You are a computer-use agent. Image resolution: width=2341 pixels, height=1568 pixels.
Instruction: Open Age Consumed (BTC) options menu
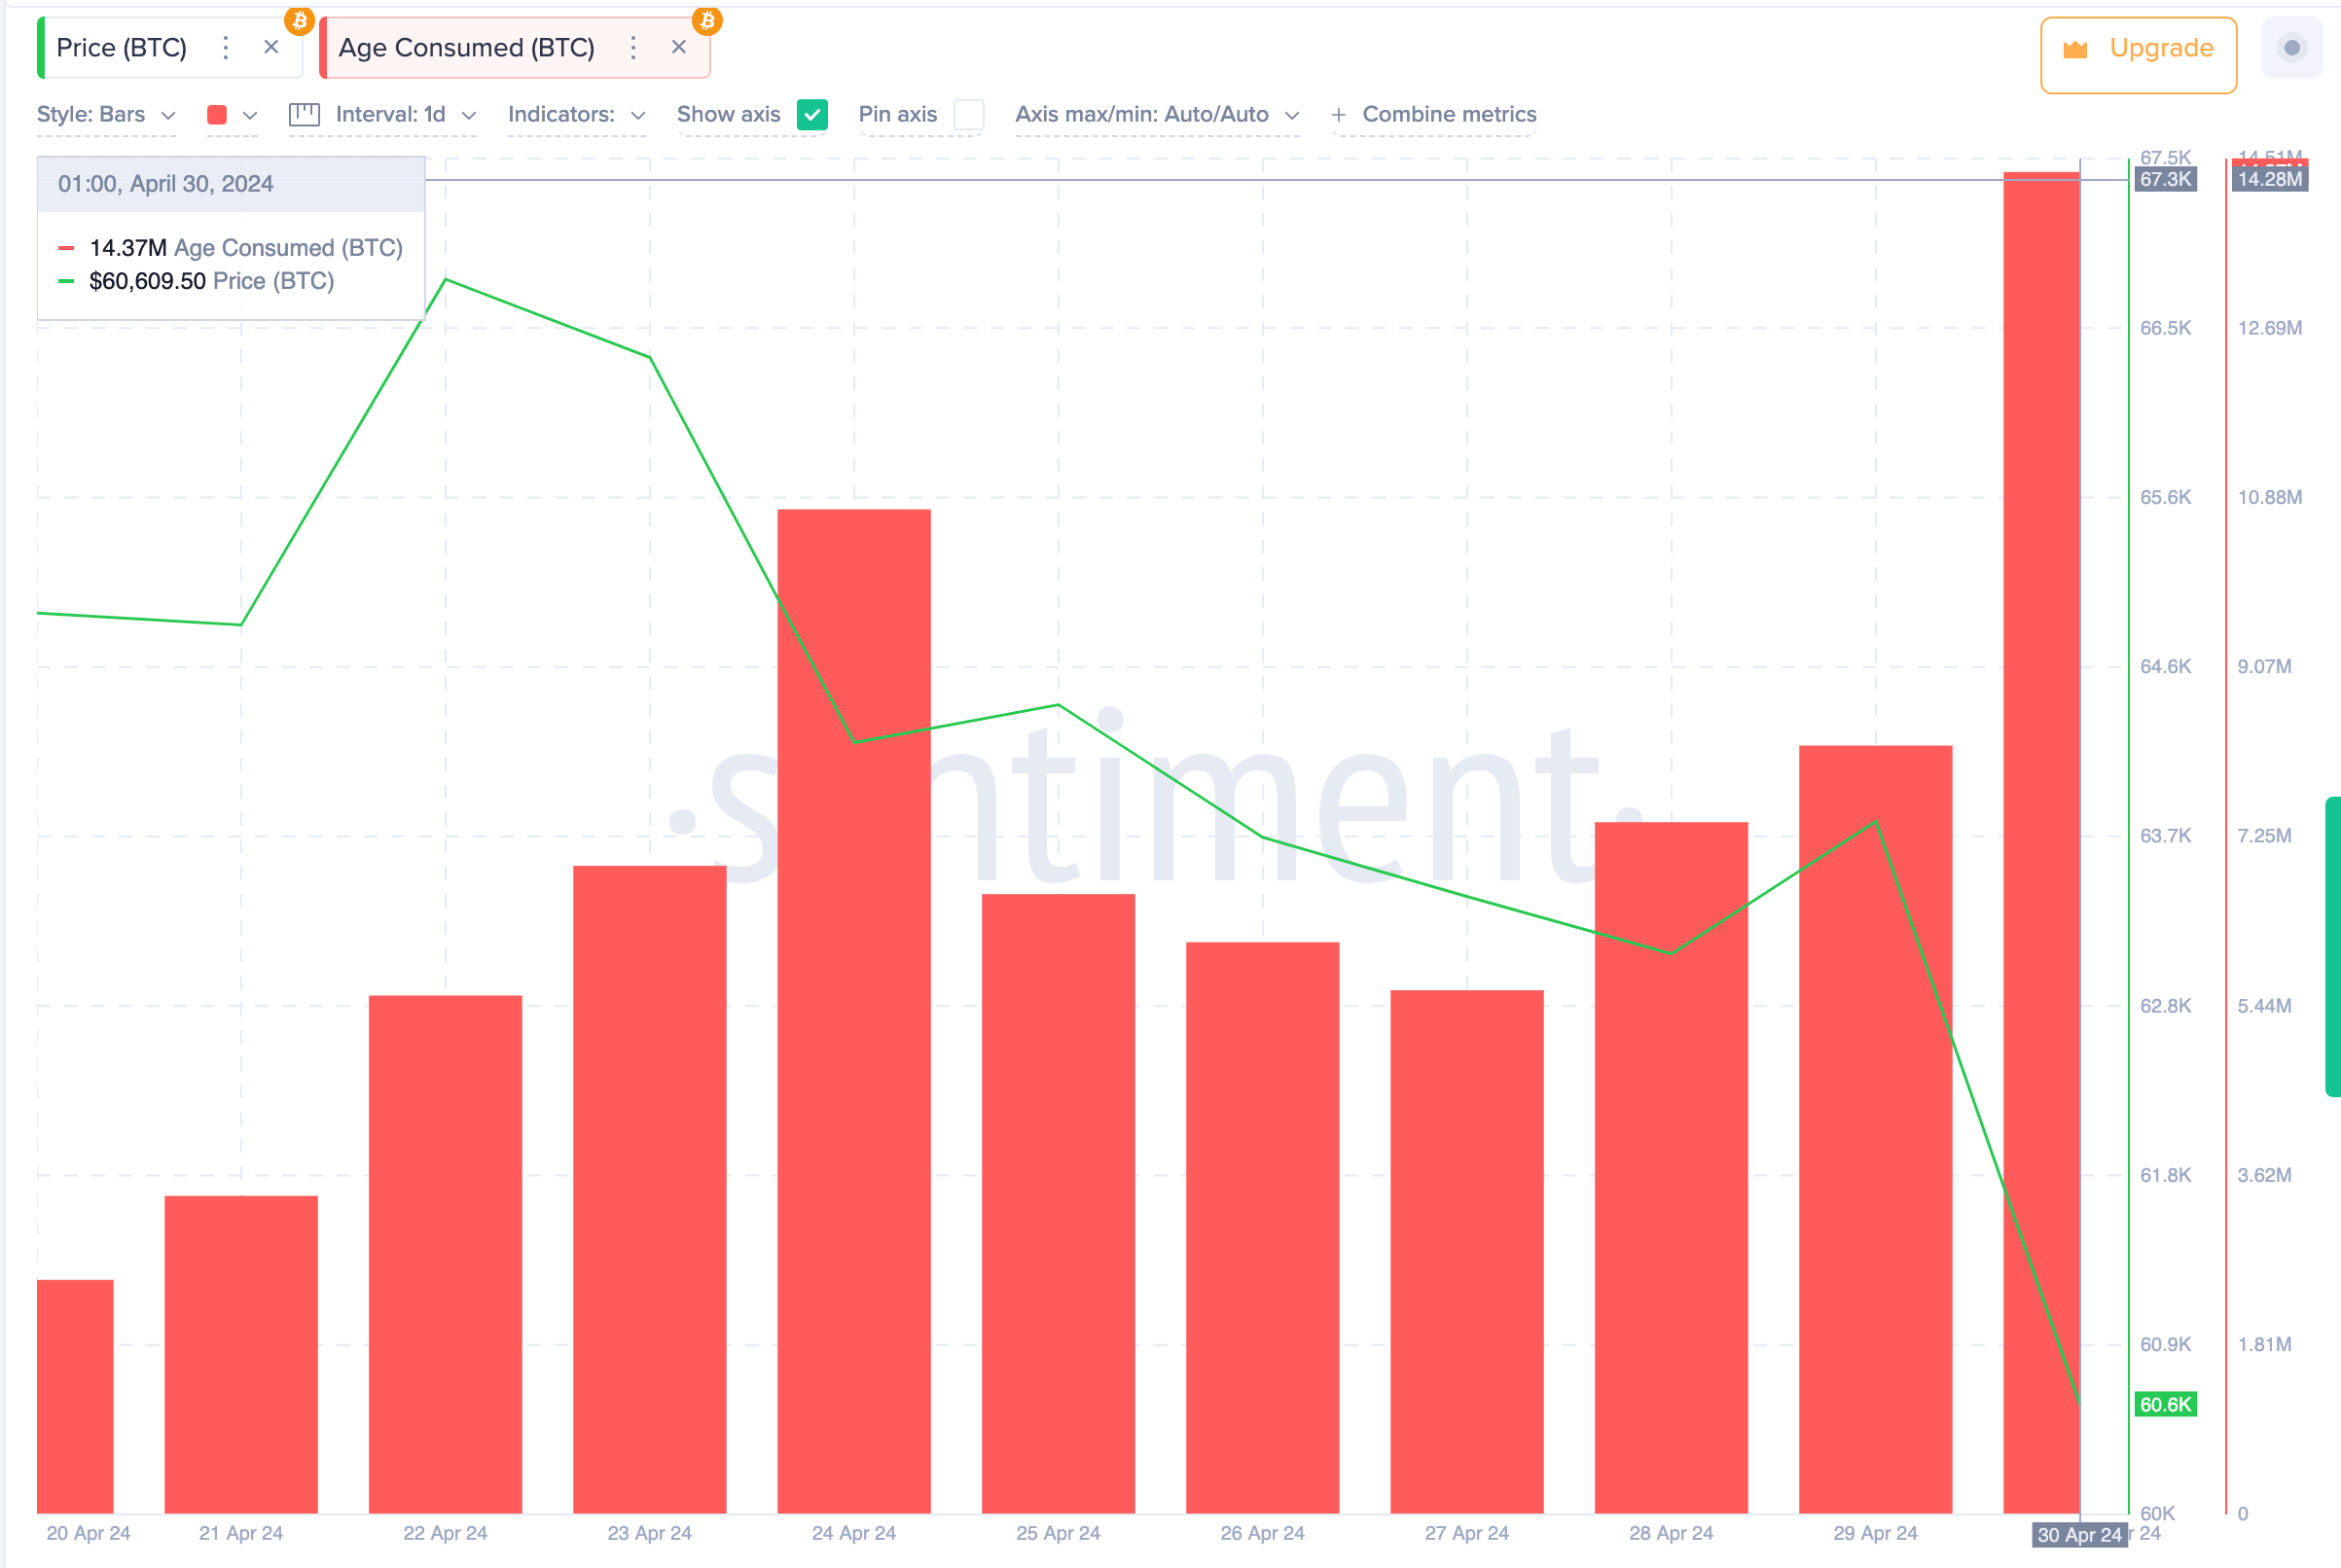click(x=633, y=48)
